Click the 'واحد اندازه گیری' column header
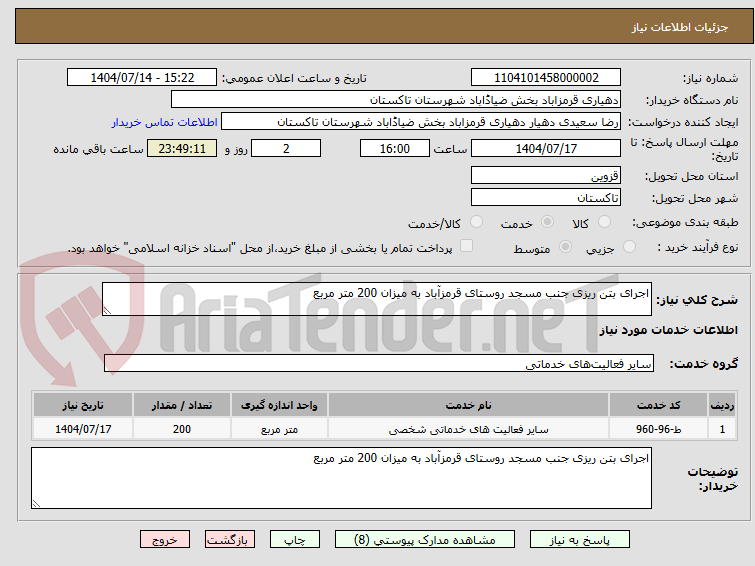The height and width of the screenshot is (566, 755). pos(279,405)
